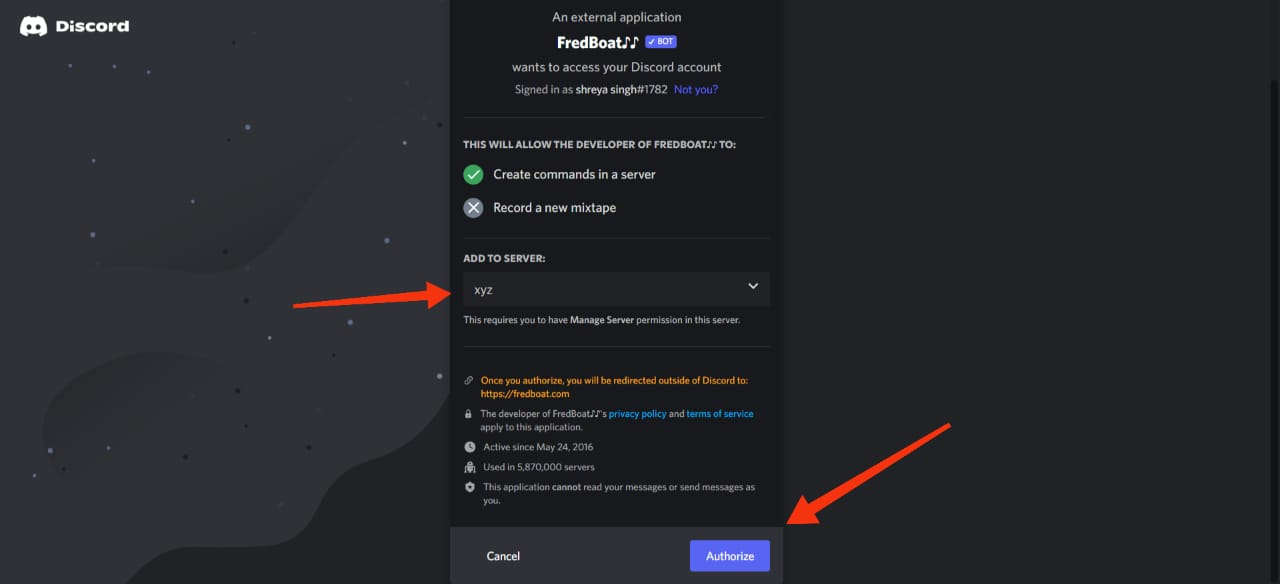
Task: Click the FredBoat application name heading
Action: [598, 42]
